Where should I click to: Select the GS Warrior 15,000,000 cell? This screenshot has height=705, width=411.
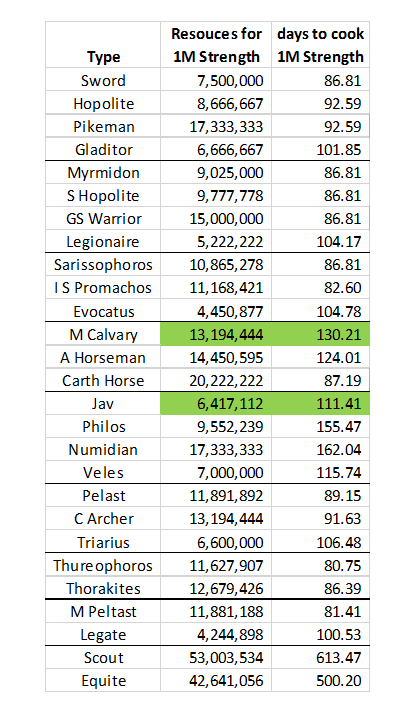click(216, 219)
